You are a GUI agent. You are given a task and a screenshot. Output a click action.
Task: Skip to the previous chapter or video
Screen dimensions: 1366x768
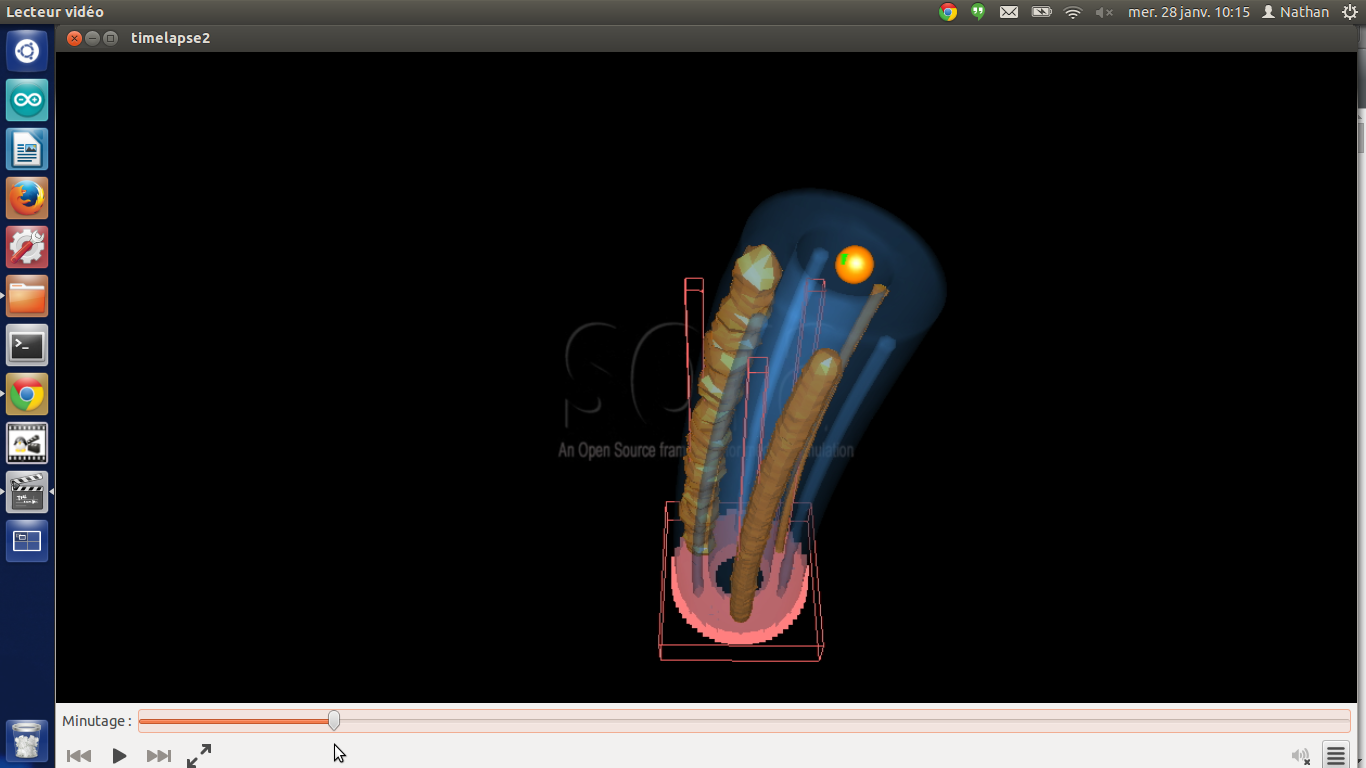[x=79, y=756]
